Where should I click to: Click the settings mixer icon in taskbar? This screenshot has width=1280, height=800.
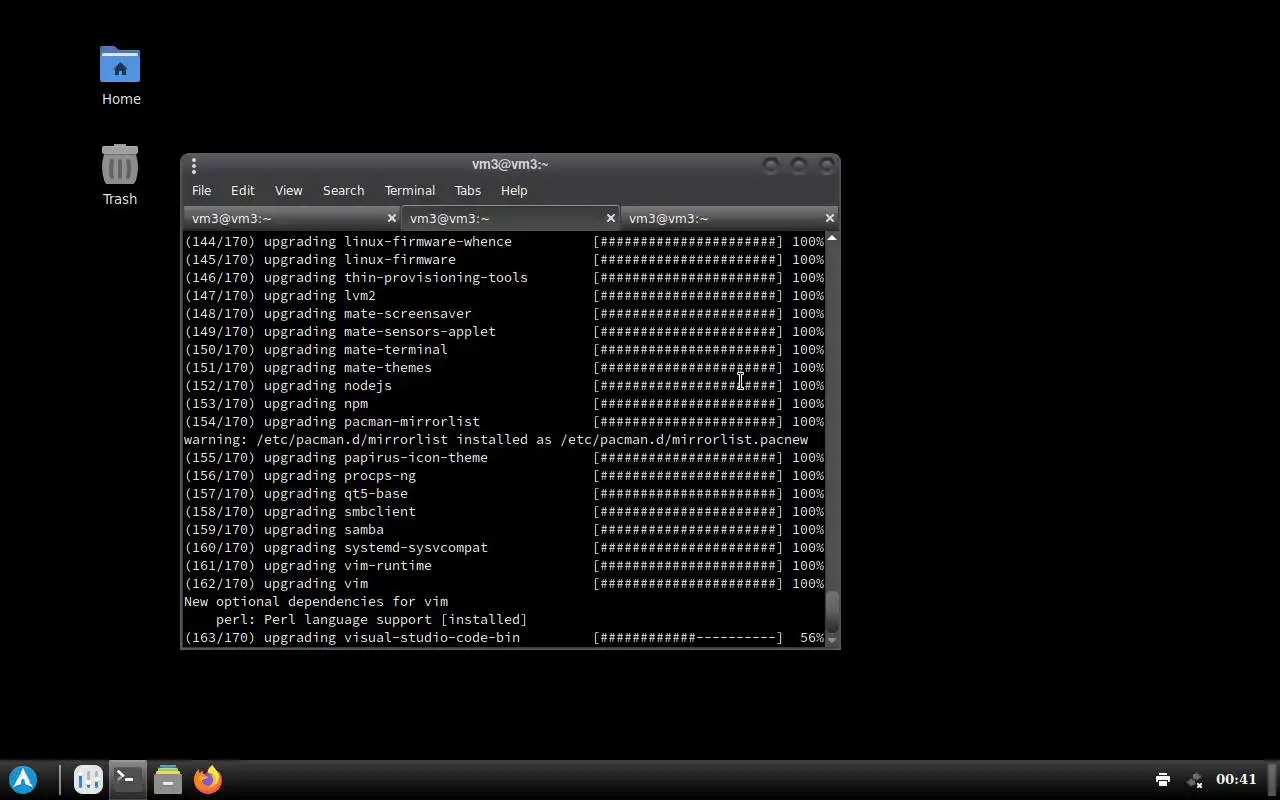(88, 780)
